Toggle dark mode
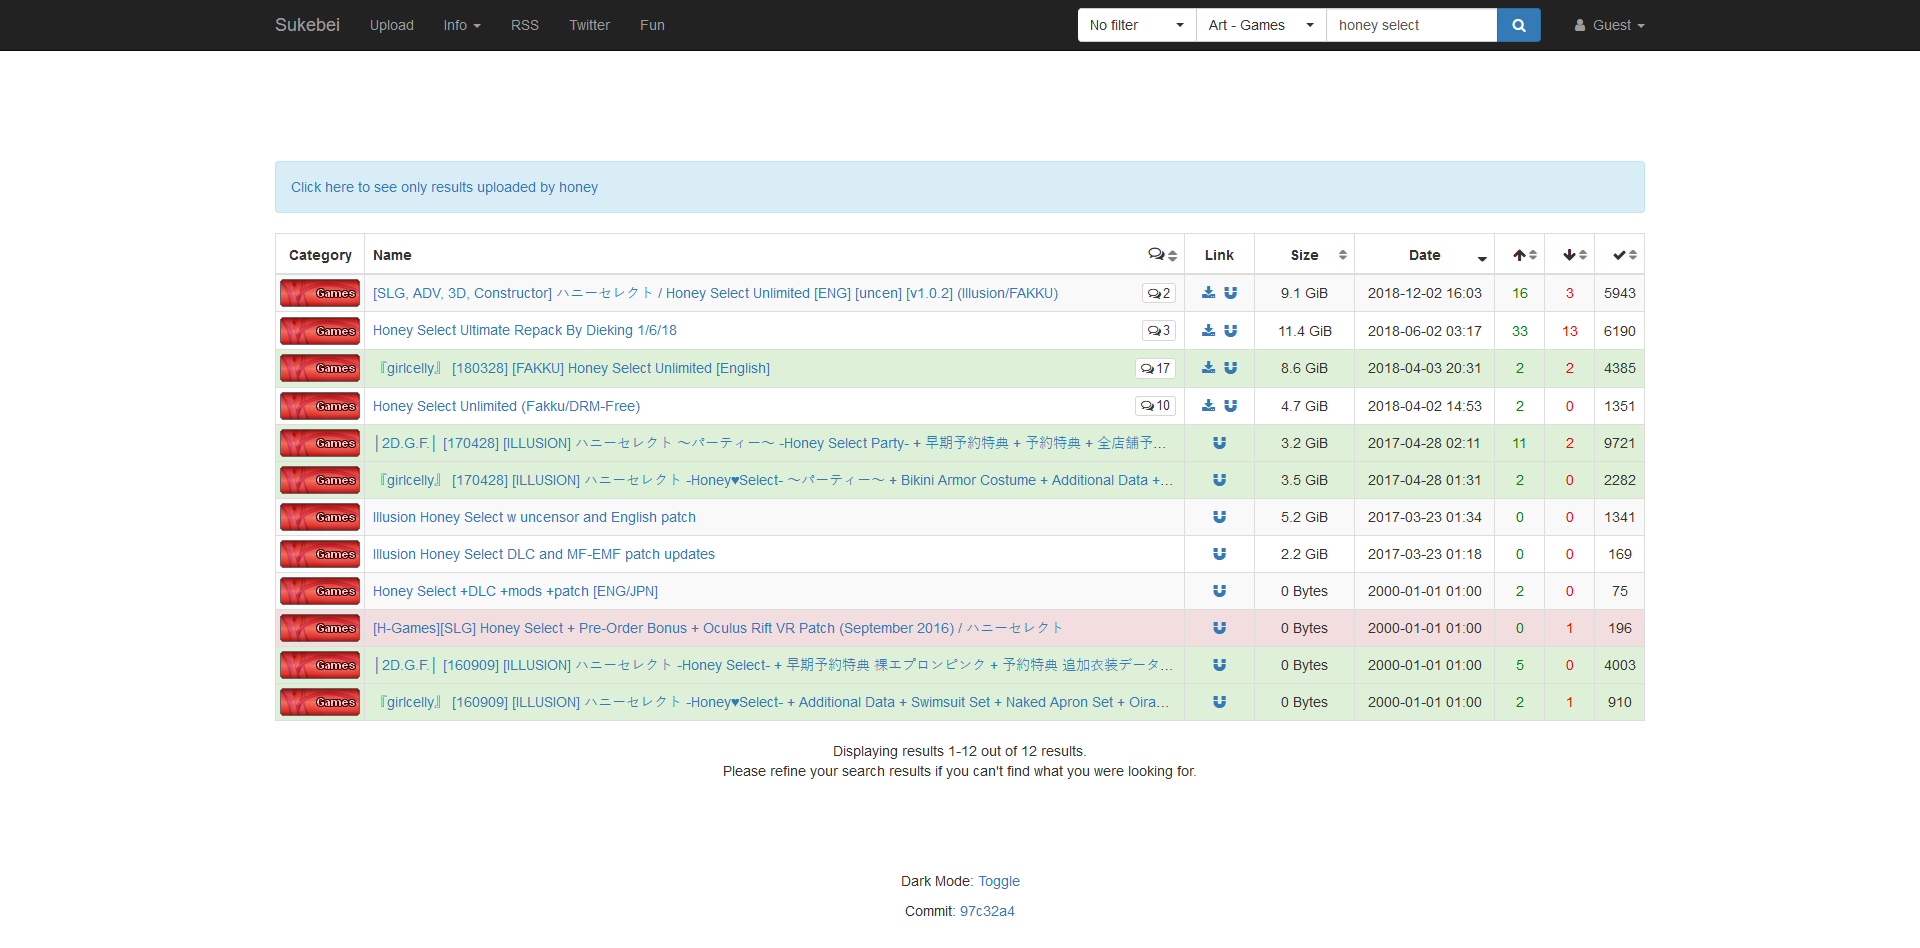The image size is (1920, 948). tap(998, 881)
